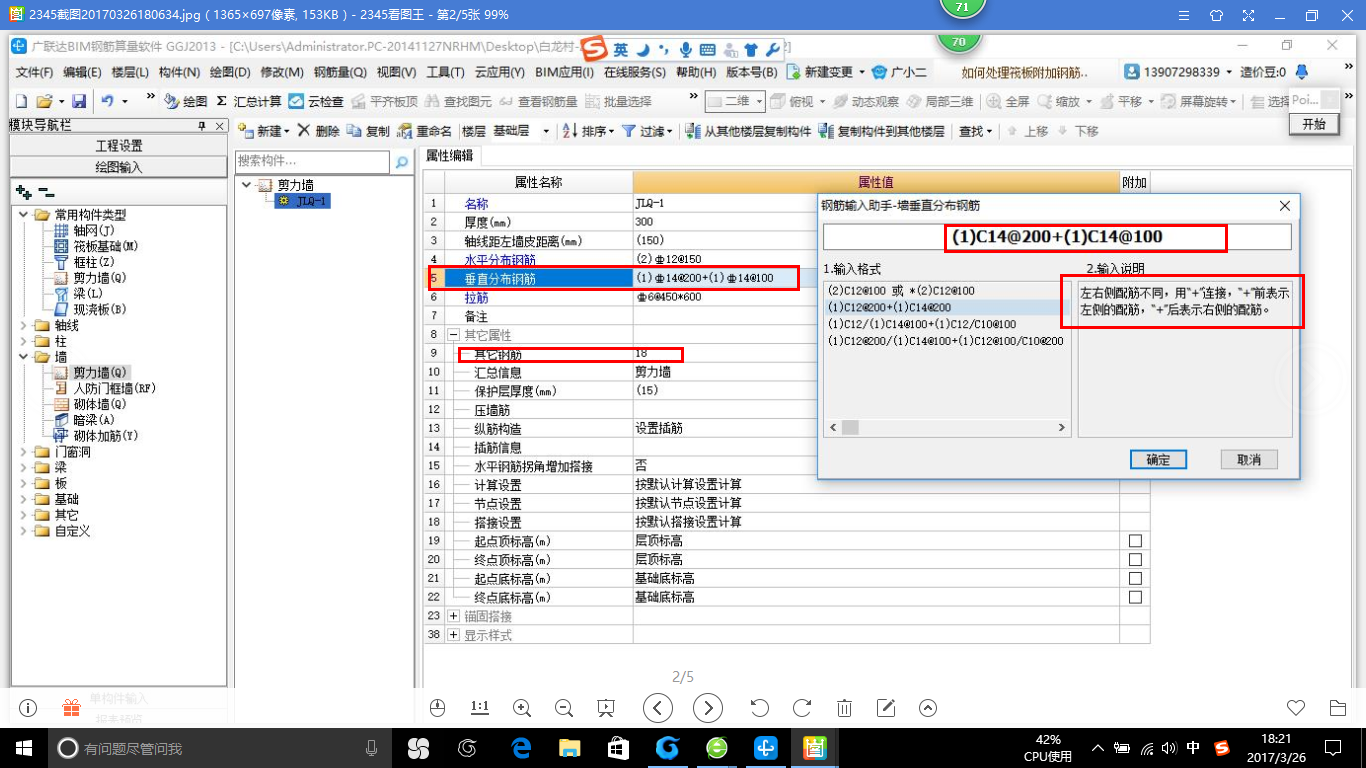The height and width of the screenshot is (768, 1366).
Task: Rotate image counterclockwise
Action: pyautogui.click(x=760, y=708)
